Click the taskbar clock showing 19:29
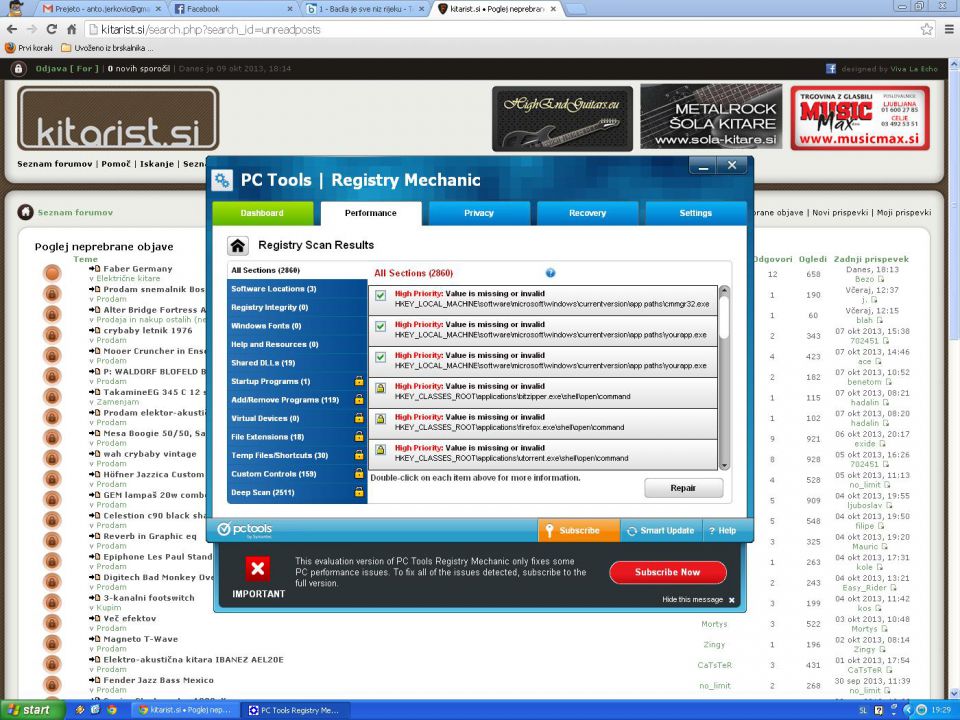 (x=941, y=710)
